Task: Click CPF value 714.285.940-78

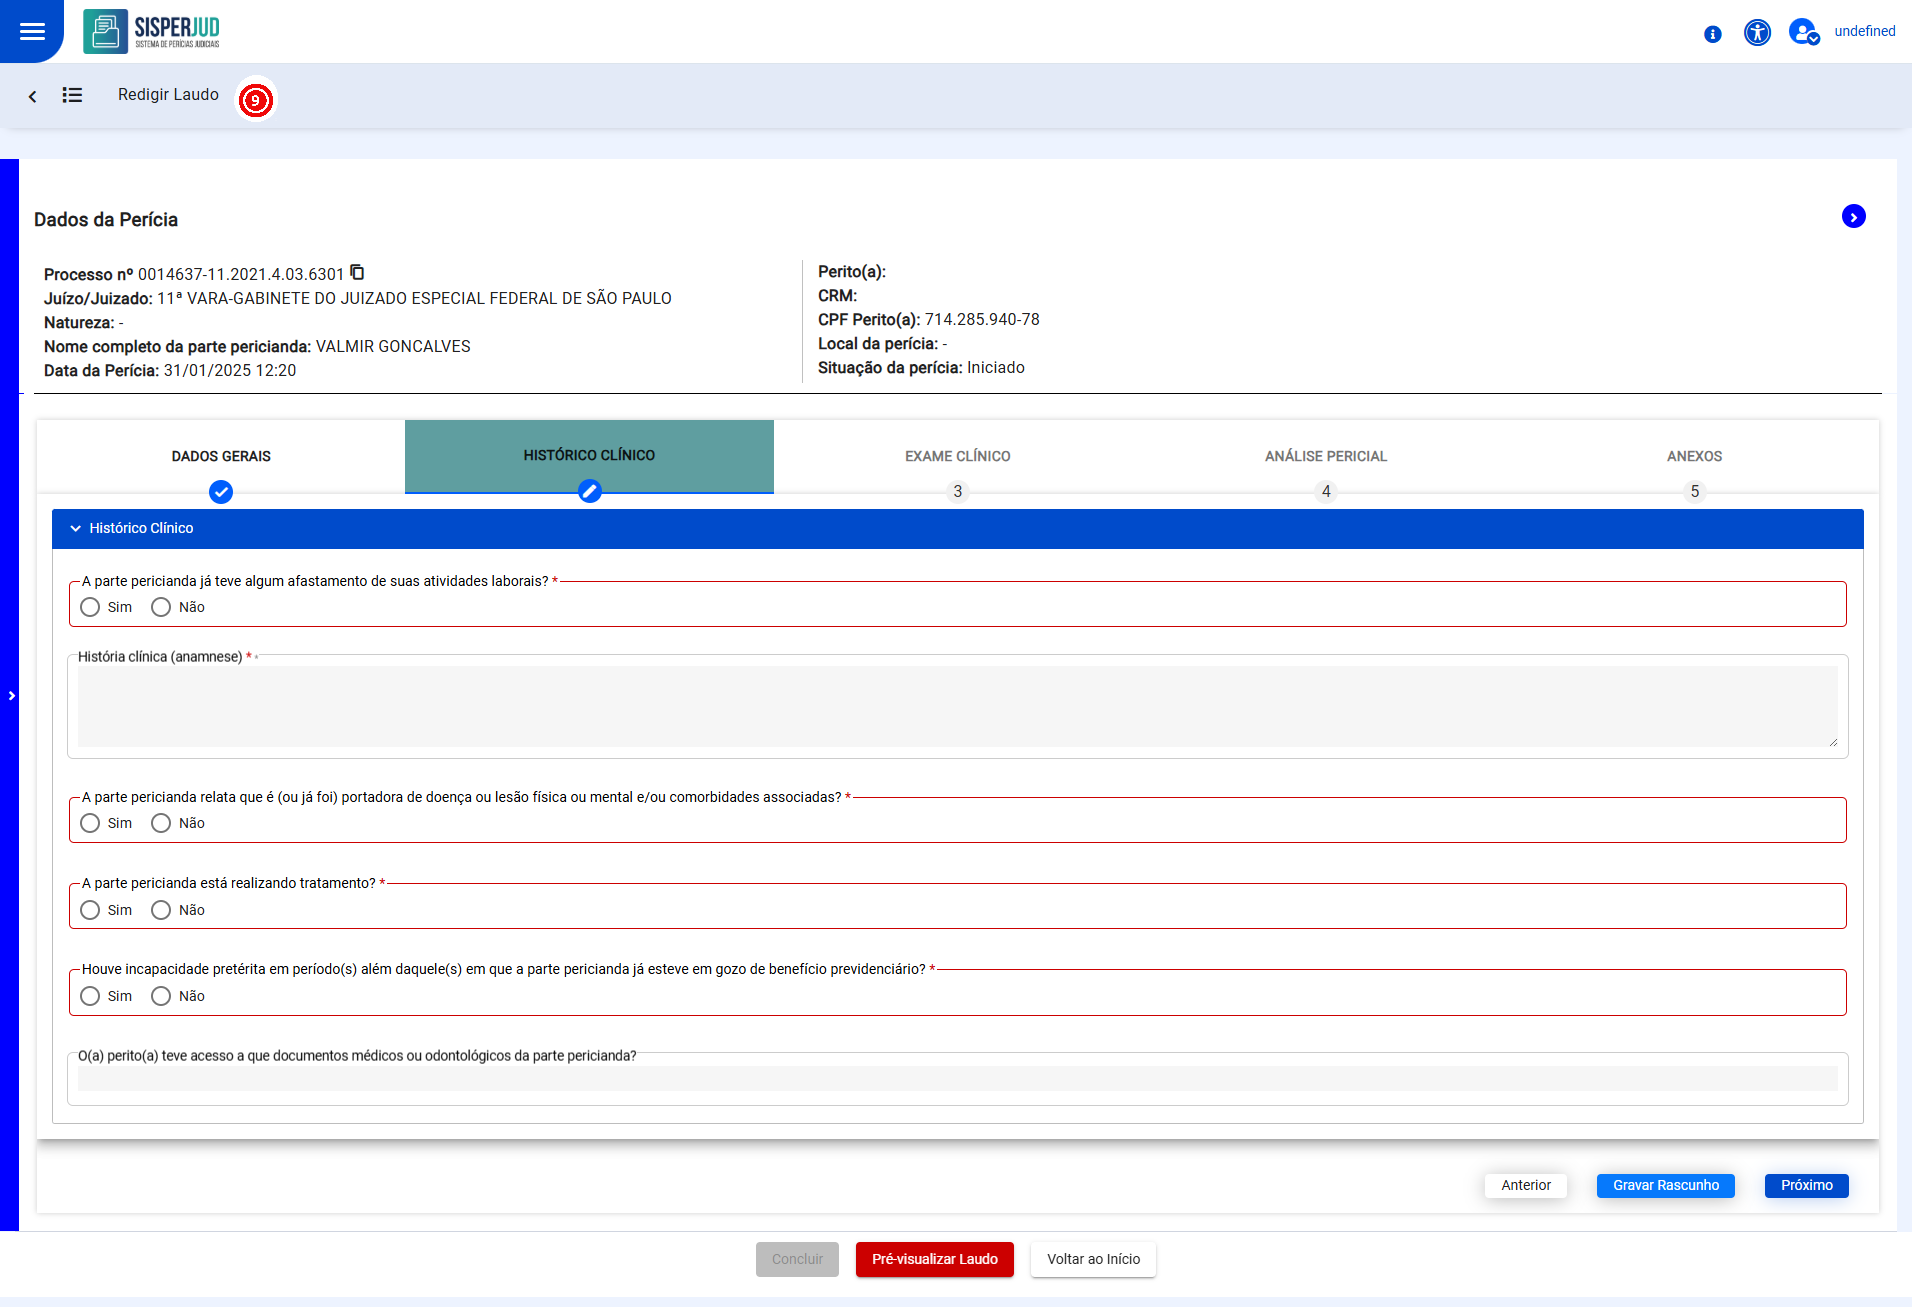Action: tap(982, 319)
